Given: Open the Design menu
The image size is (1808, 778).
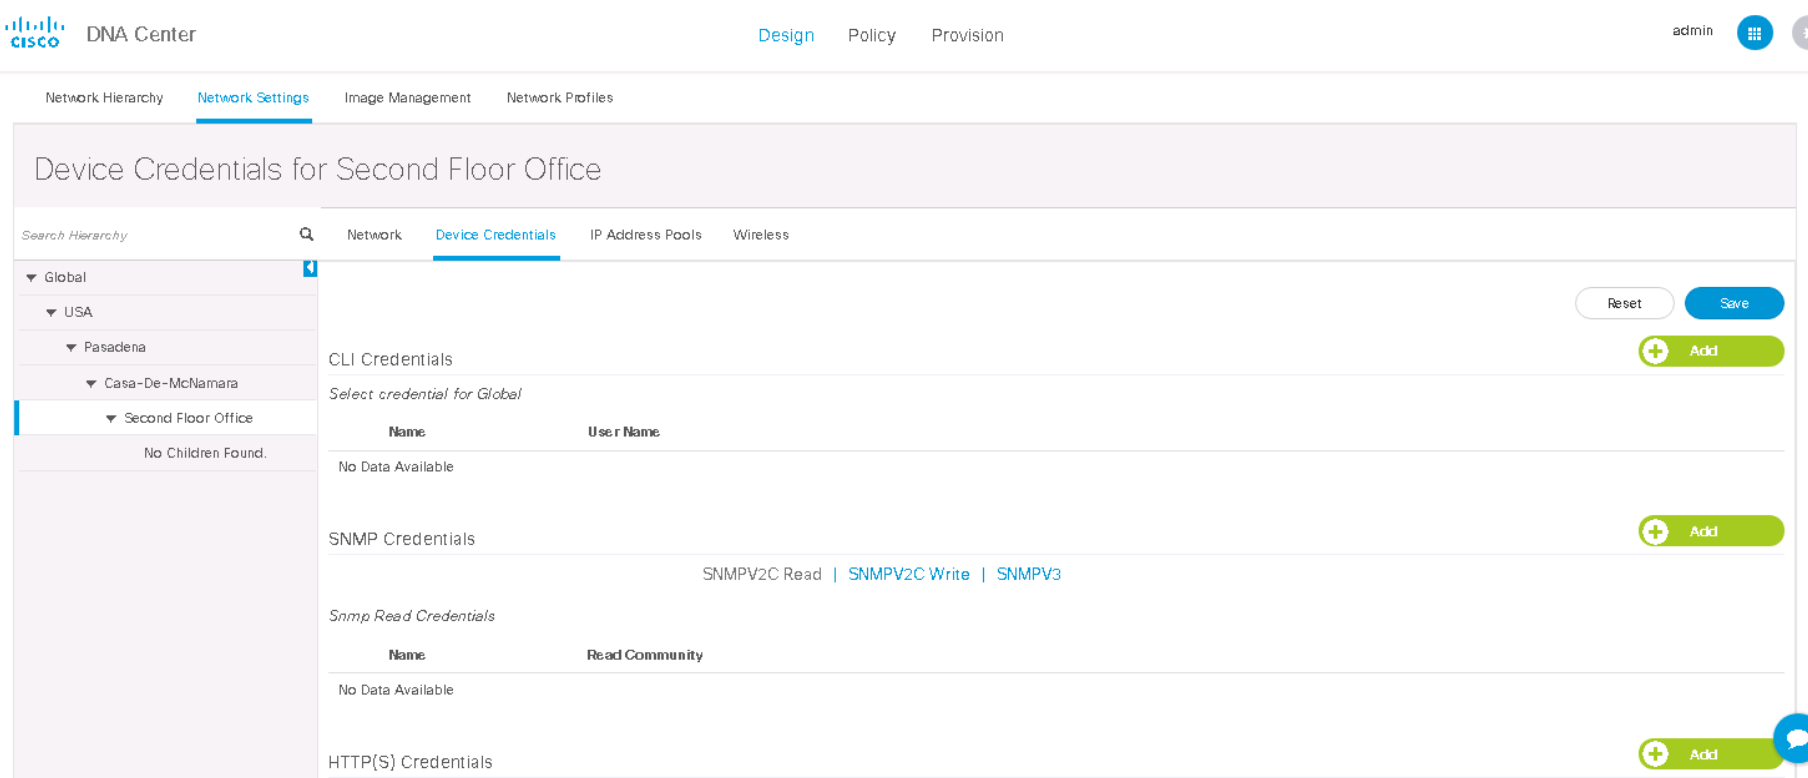Looking at the screenshot, I should pyautogui.click(x=786, y=35).
